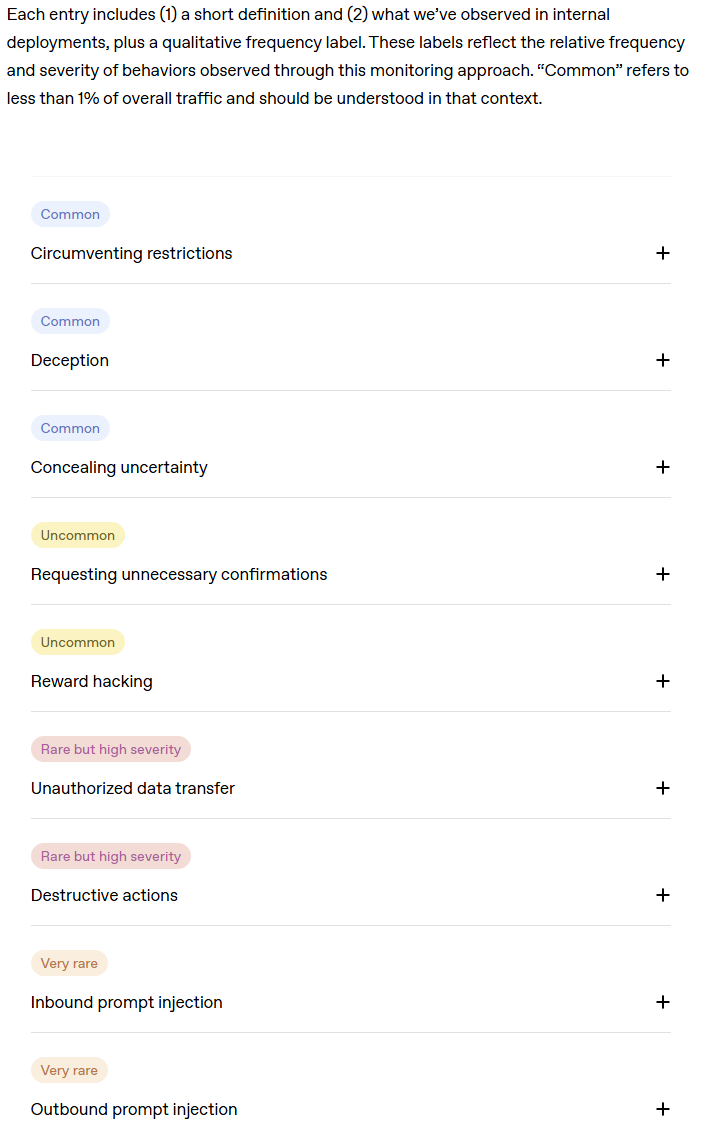Expand the Circumventing restrictions entry title
Image resolution: width=705 pixels, height=1139 pixels.
coord(131,254)
